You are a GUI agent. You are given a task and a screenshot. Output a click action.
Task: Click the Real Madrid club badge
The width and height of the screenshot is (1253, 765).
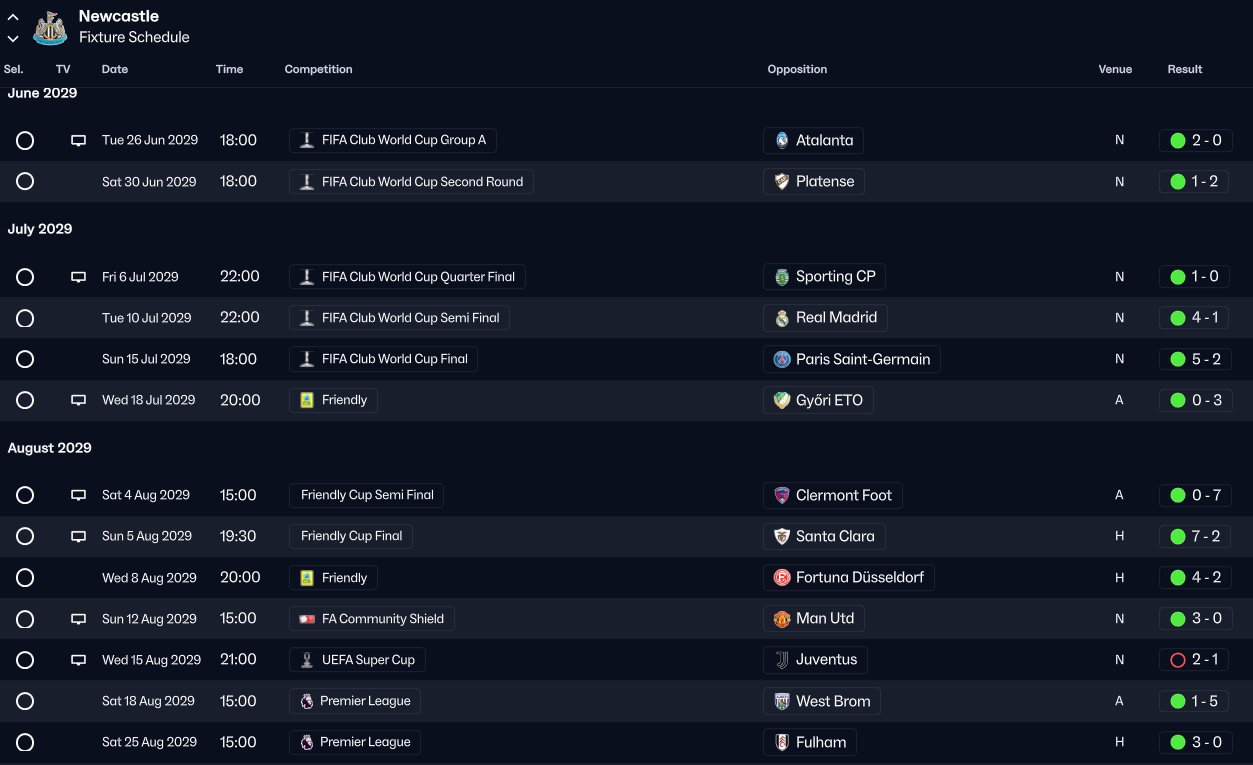tap(782, 318)
